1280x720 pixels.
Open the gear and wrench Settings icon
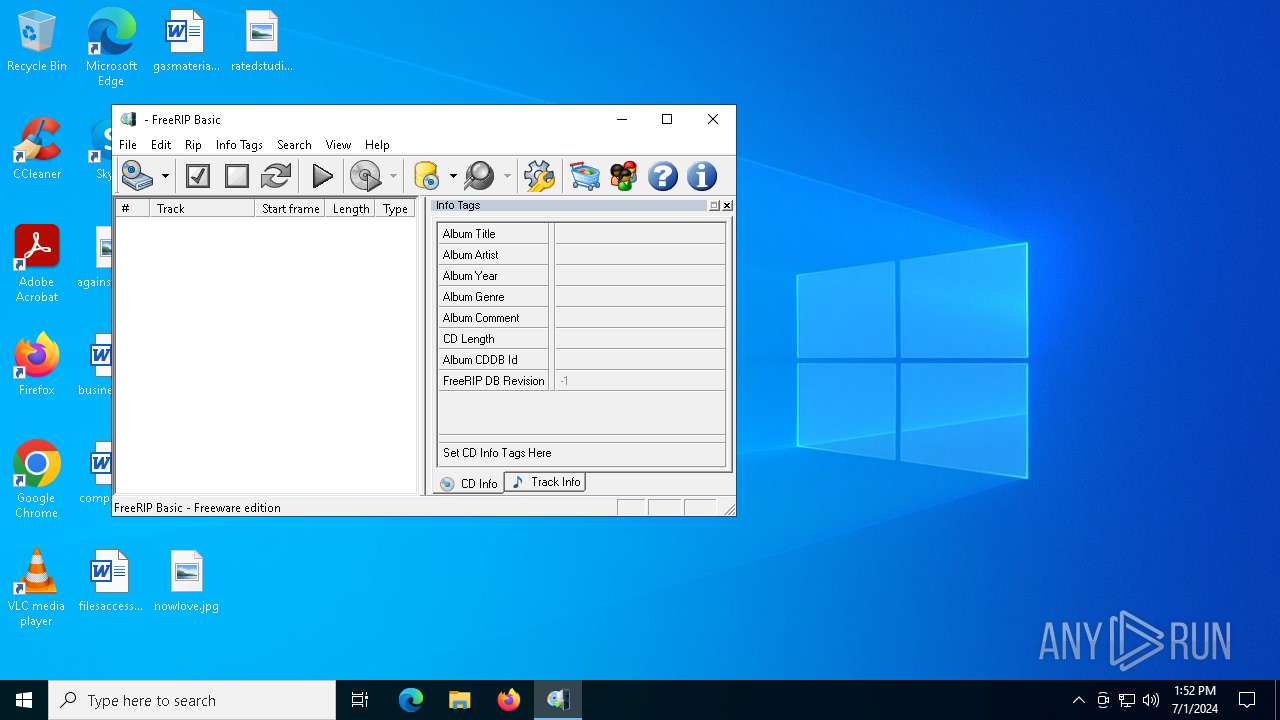539,176
